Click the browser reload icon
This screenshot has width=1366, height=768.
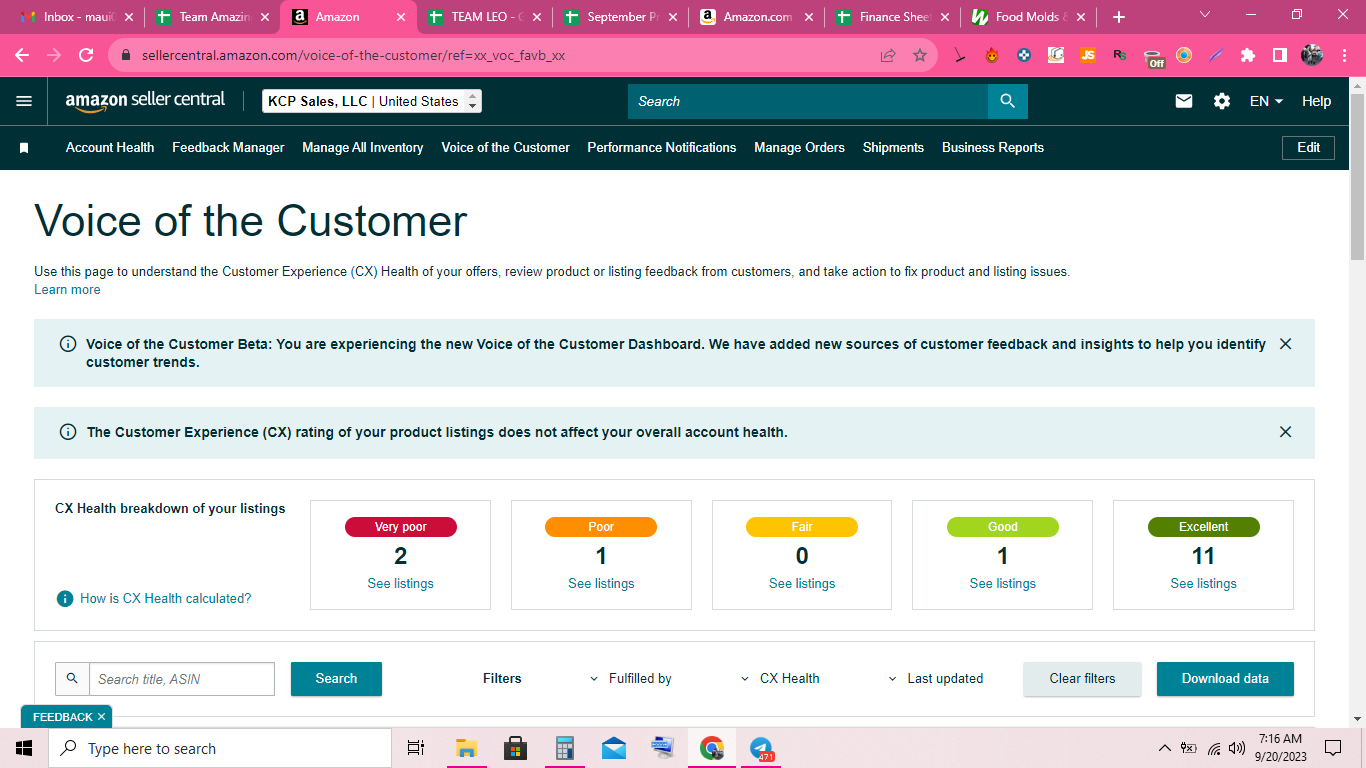86,56
